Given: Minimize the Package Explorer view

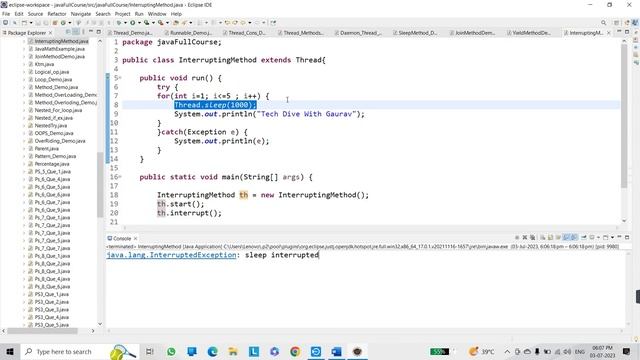Looking at the screenshot, I should pyautogui.click(x=91, y=31).
